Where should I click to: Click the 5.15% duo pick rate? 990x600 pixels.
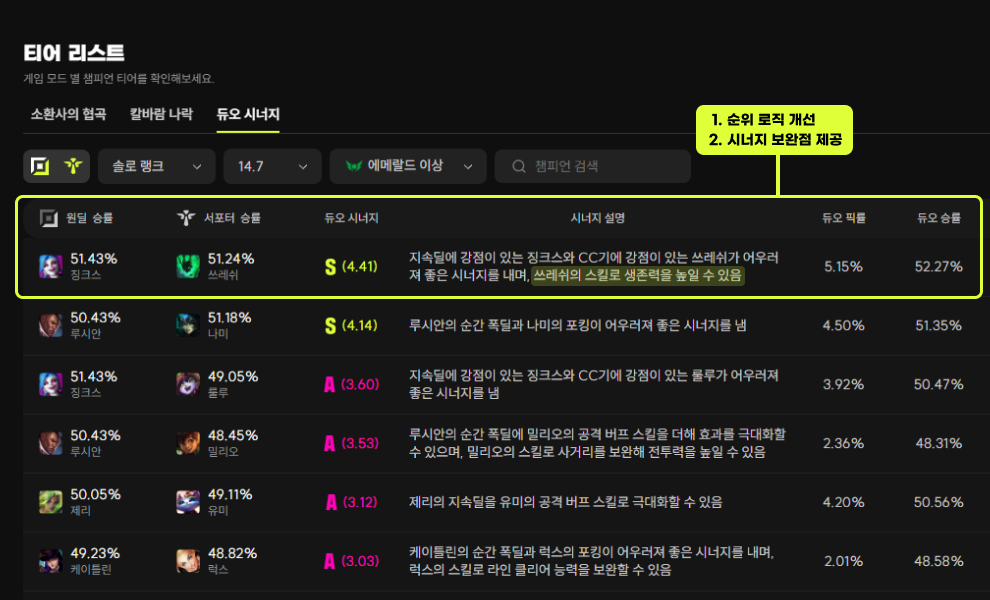click(844, 267)
